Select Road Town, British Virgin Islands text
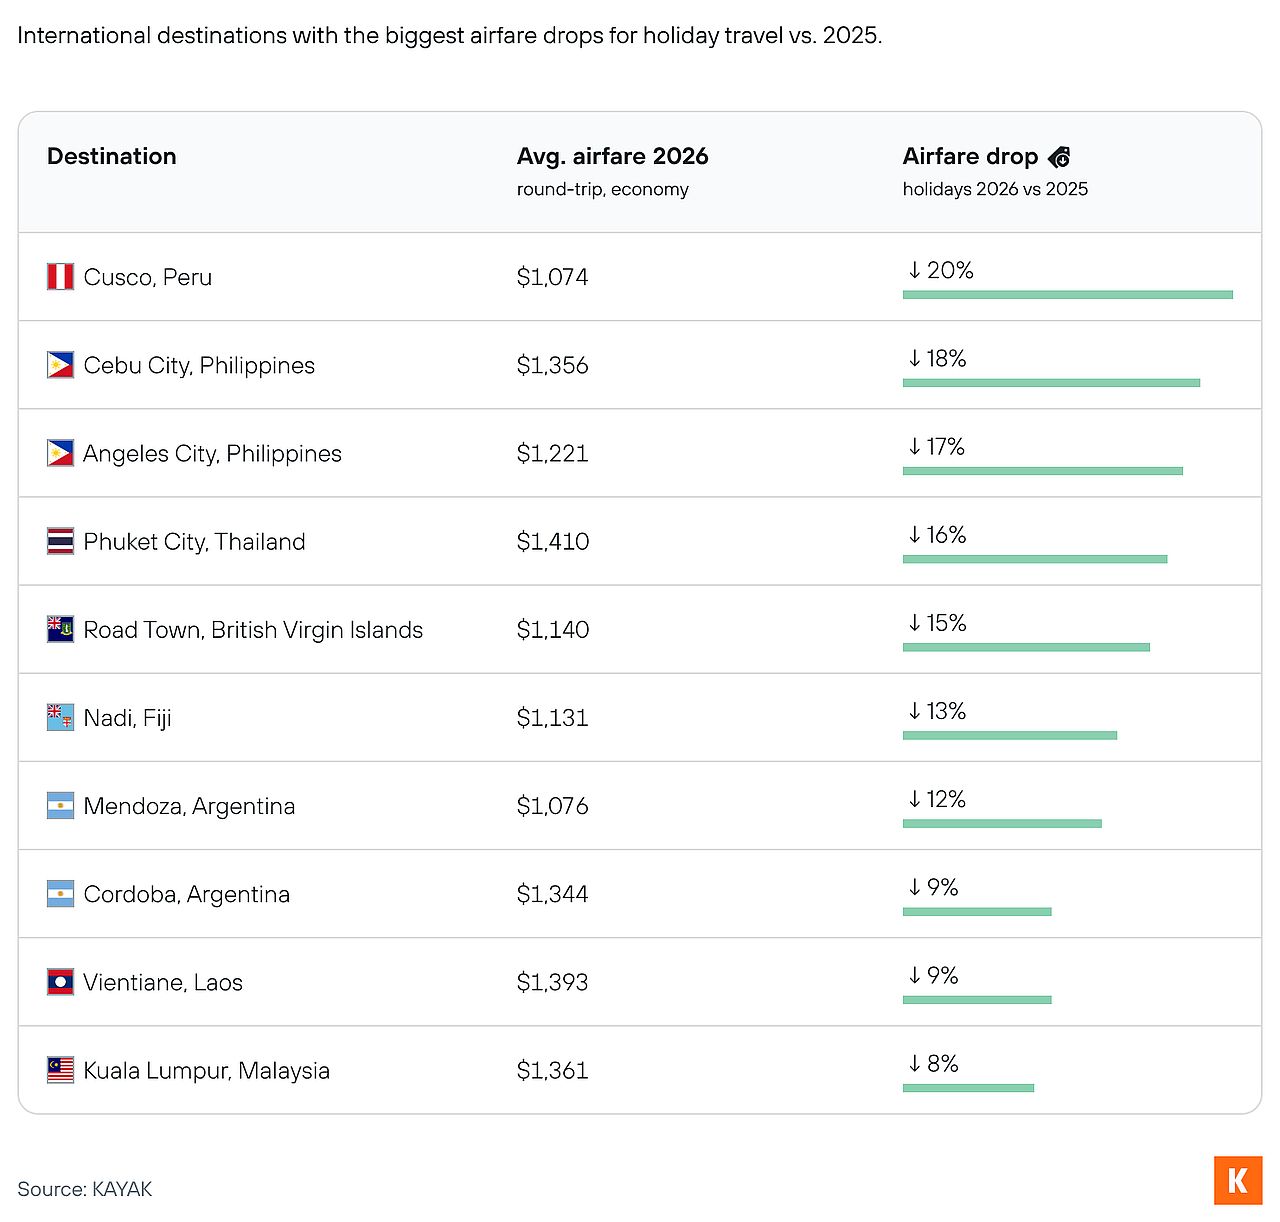This screenshot has width=1280, height=1222. tap(254, 629)
